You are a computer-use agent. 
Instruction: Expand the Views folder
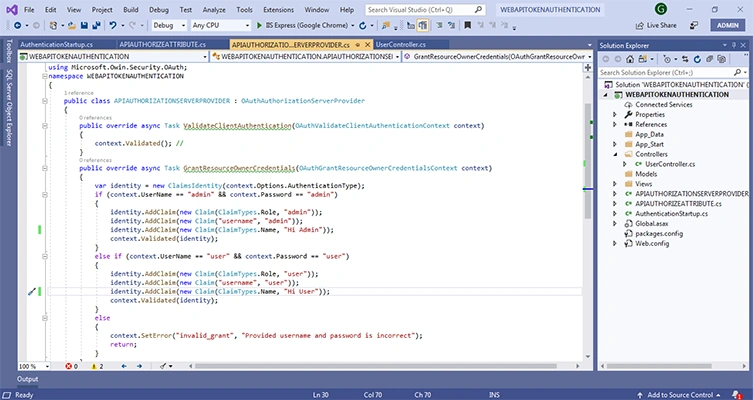click(x=615, y=184)
